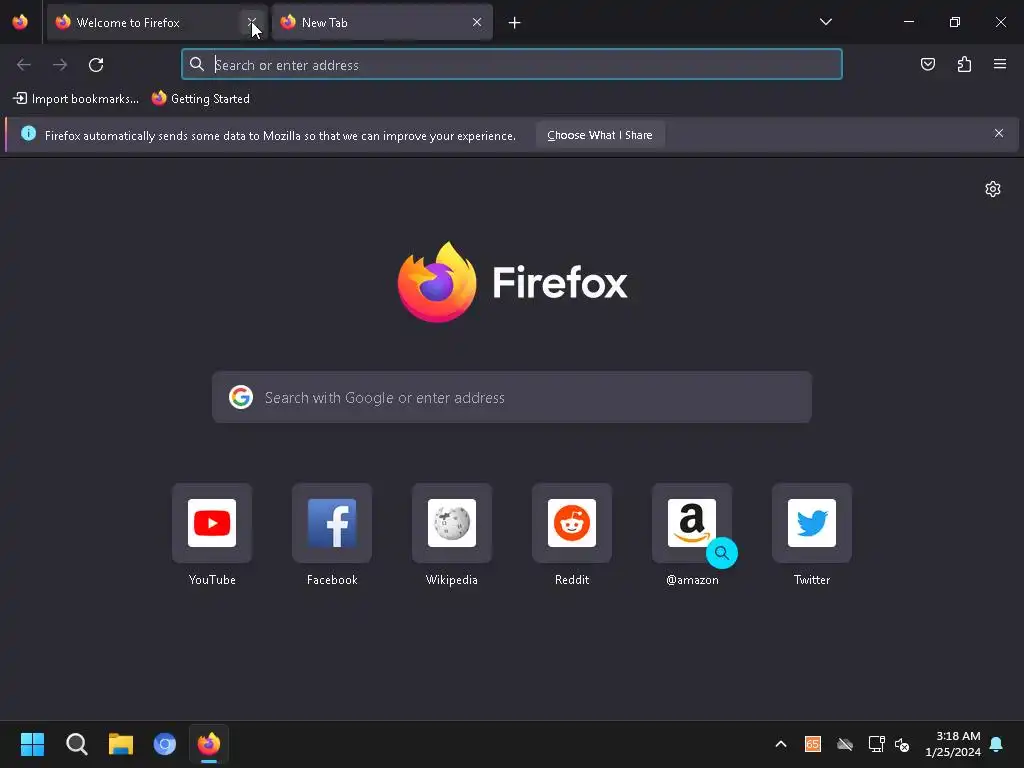The height and width of the screenshot is (768, 1024).
Task: Focus the address bar field
Action: point(512,65)
